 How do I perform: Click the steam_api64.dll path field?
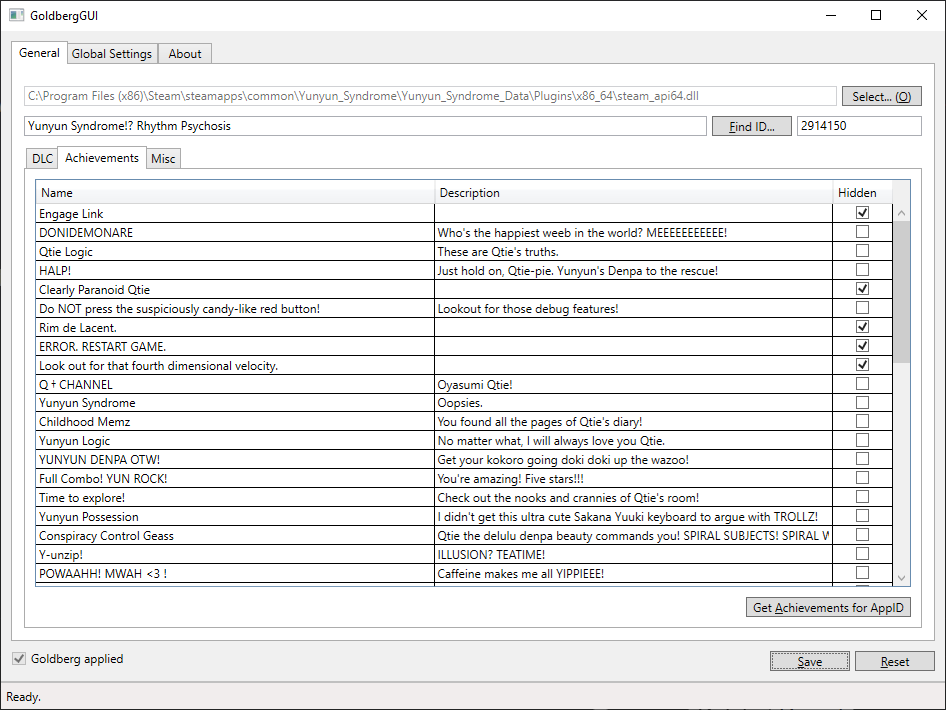[430, 96]
